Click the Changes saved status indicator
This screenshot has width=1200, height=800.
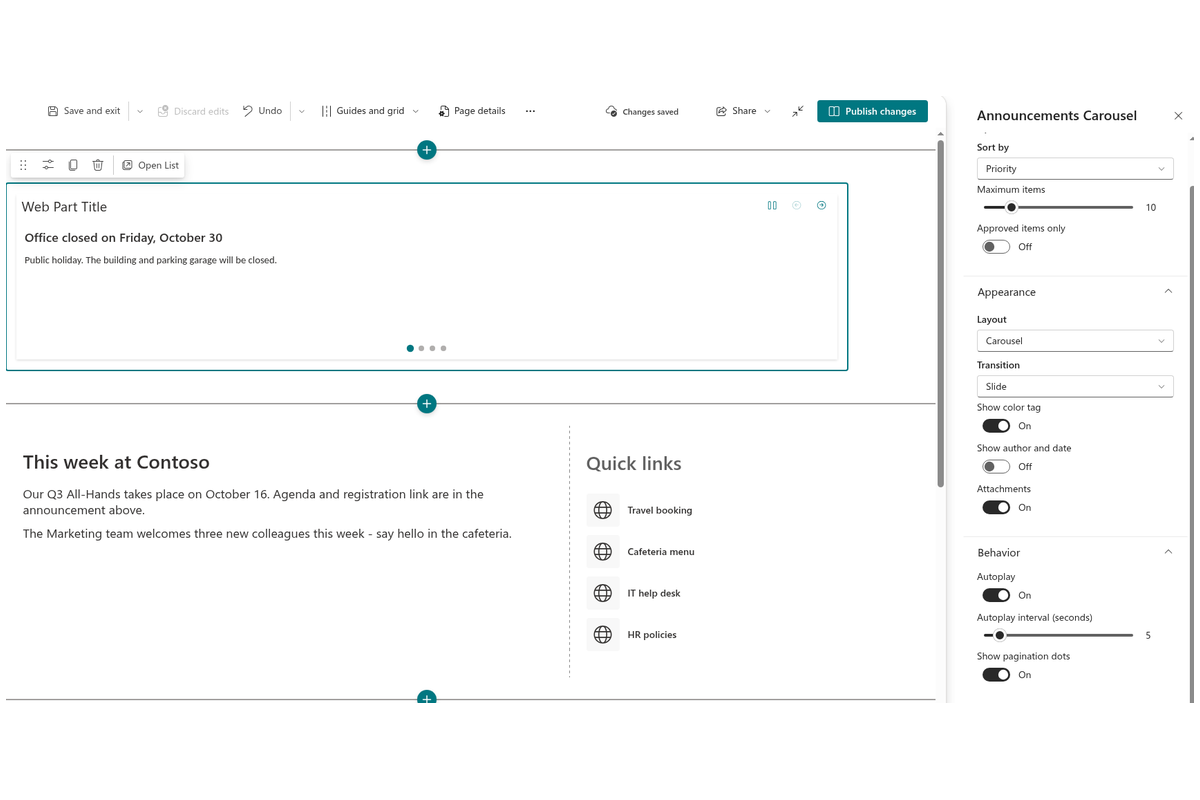coord(642,112)
